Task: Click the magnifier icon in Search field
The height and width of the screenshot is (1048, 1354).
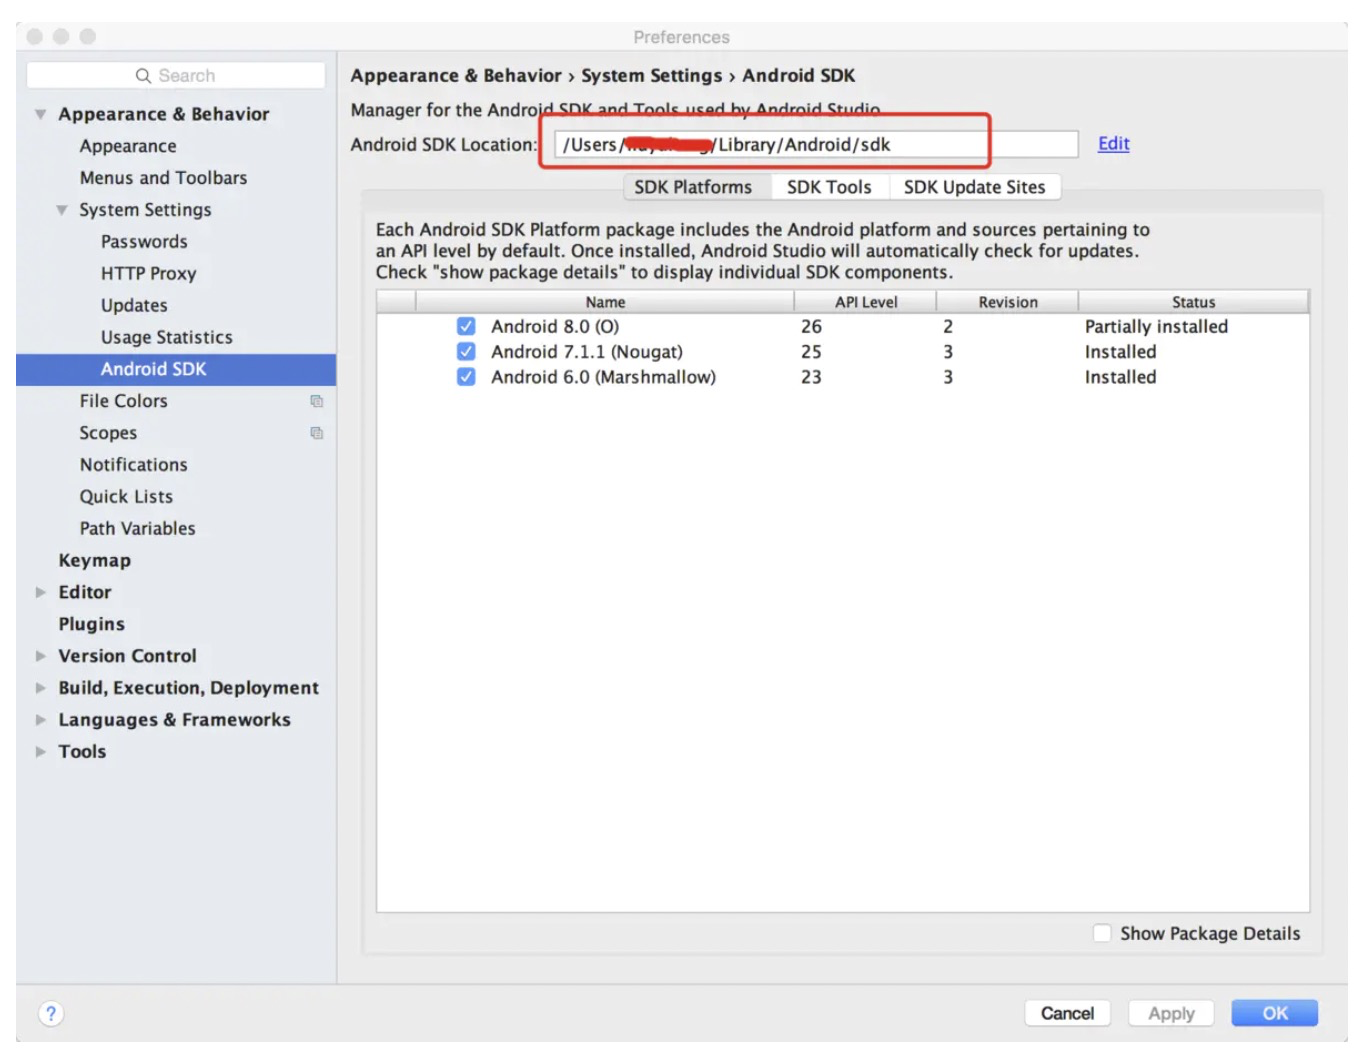Action: tap(143, 75)
